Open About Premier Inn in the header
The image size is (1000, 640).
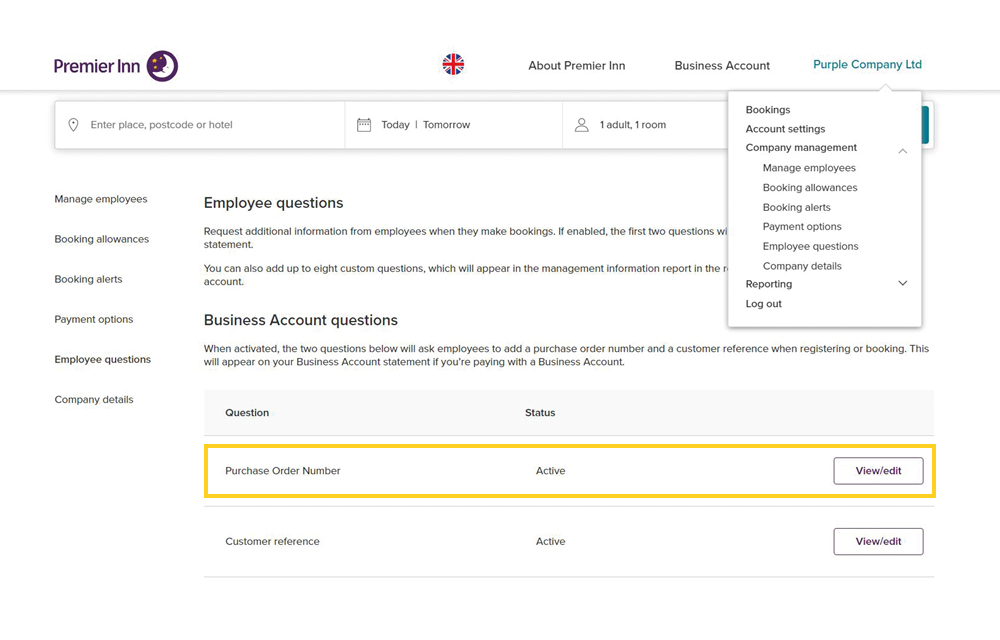[577, 66]
